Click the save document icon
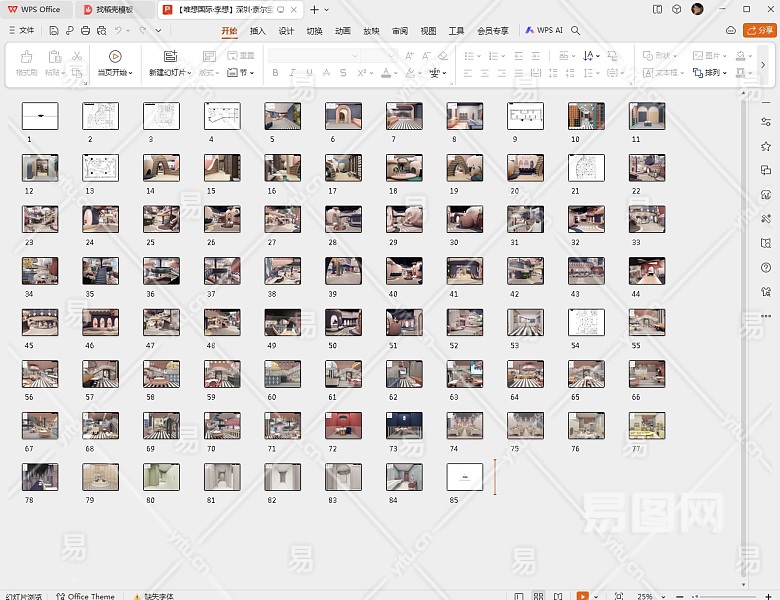 (53, 31)
